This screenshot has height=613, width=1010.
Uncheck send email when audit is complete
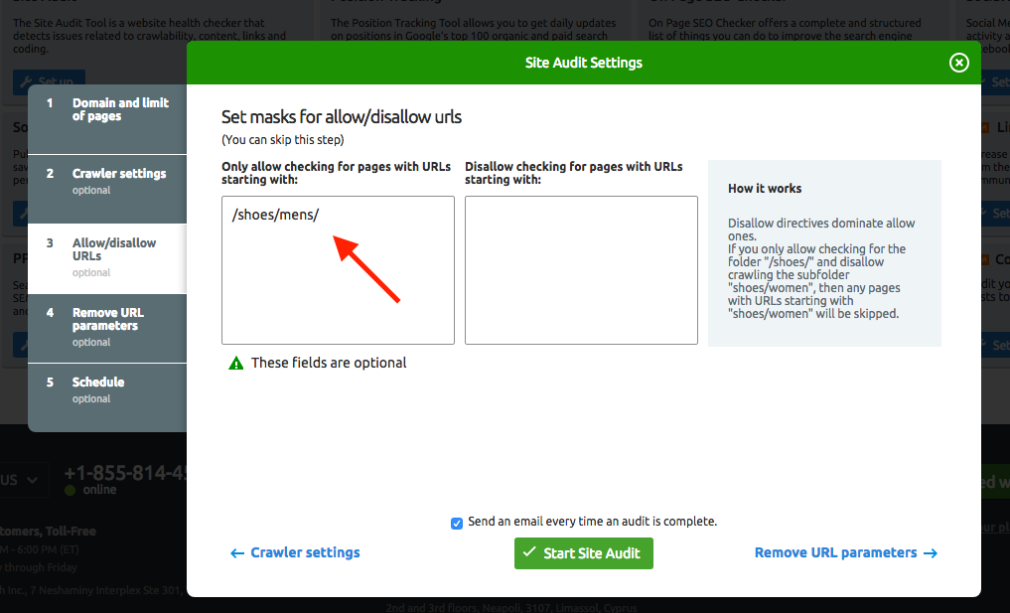pos(457,523)
